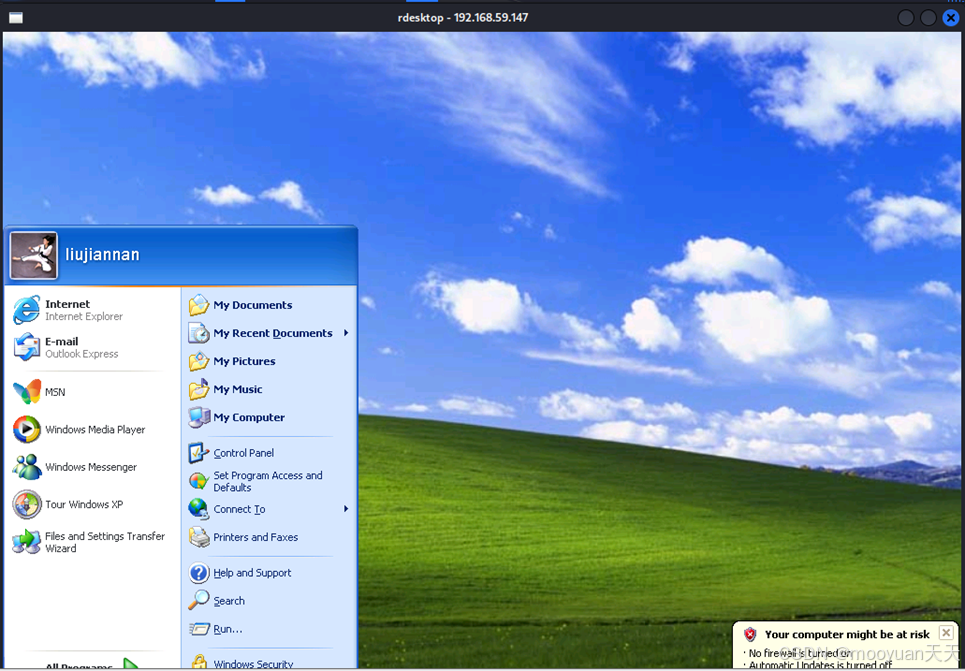Select the Printers and Faxes label
Image resolution: width=965 pixels, height=671 pixels.
255,537
